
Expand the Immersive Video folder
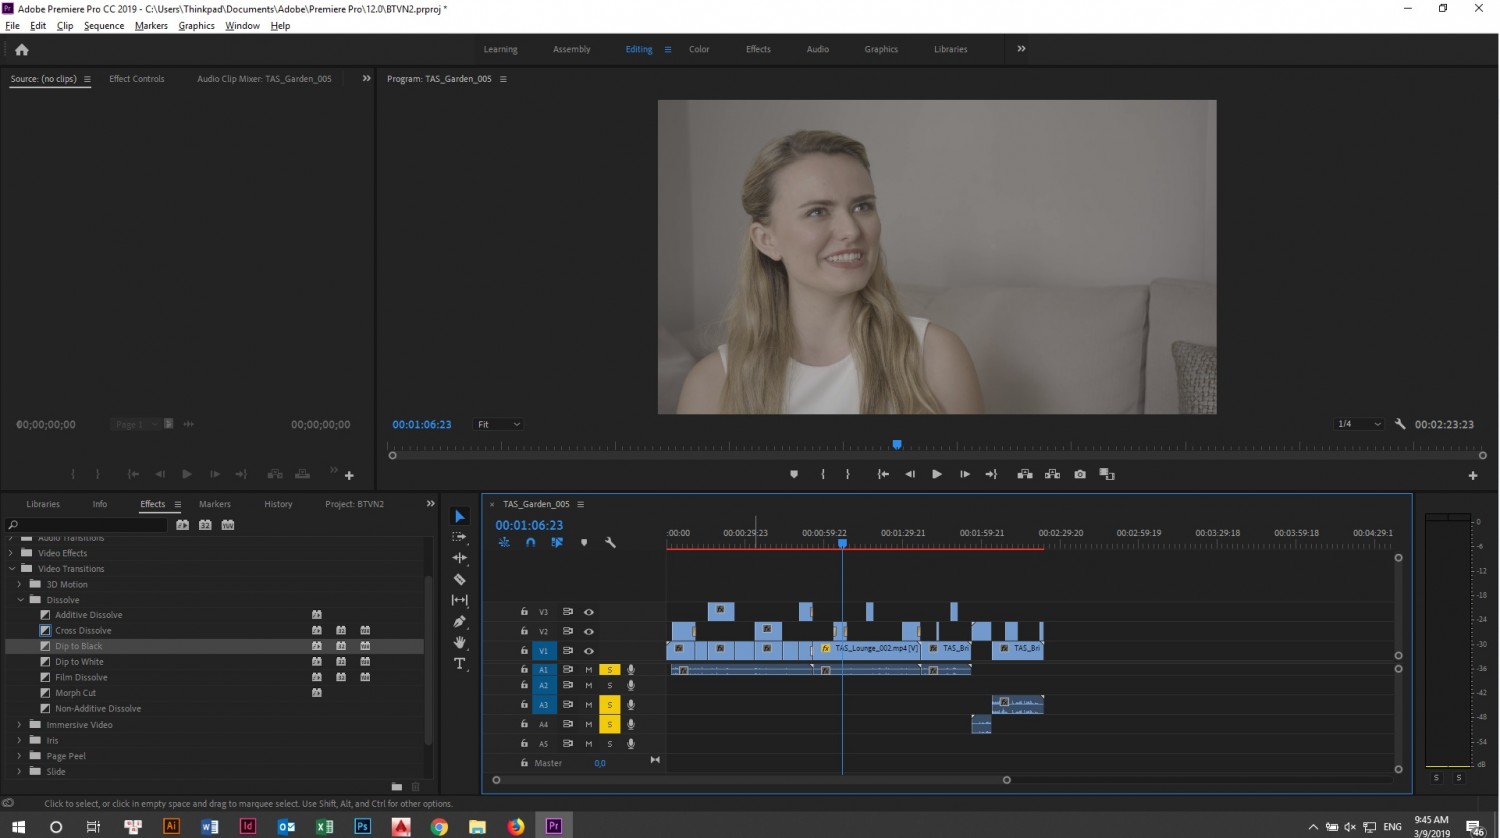coord(20,725)
